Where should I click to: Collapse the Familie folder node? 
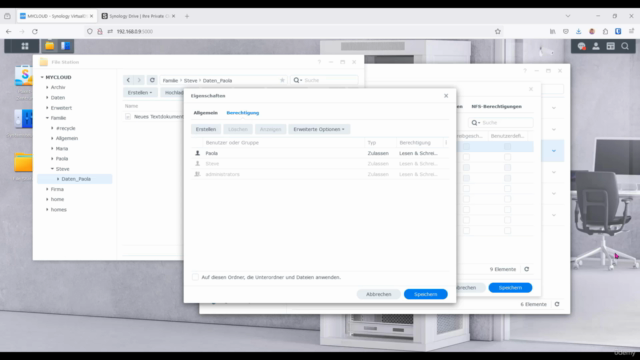[x=47, y=118]
